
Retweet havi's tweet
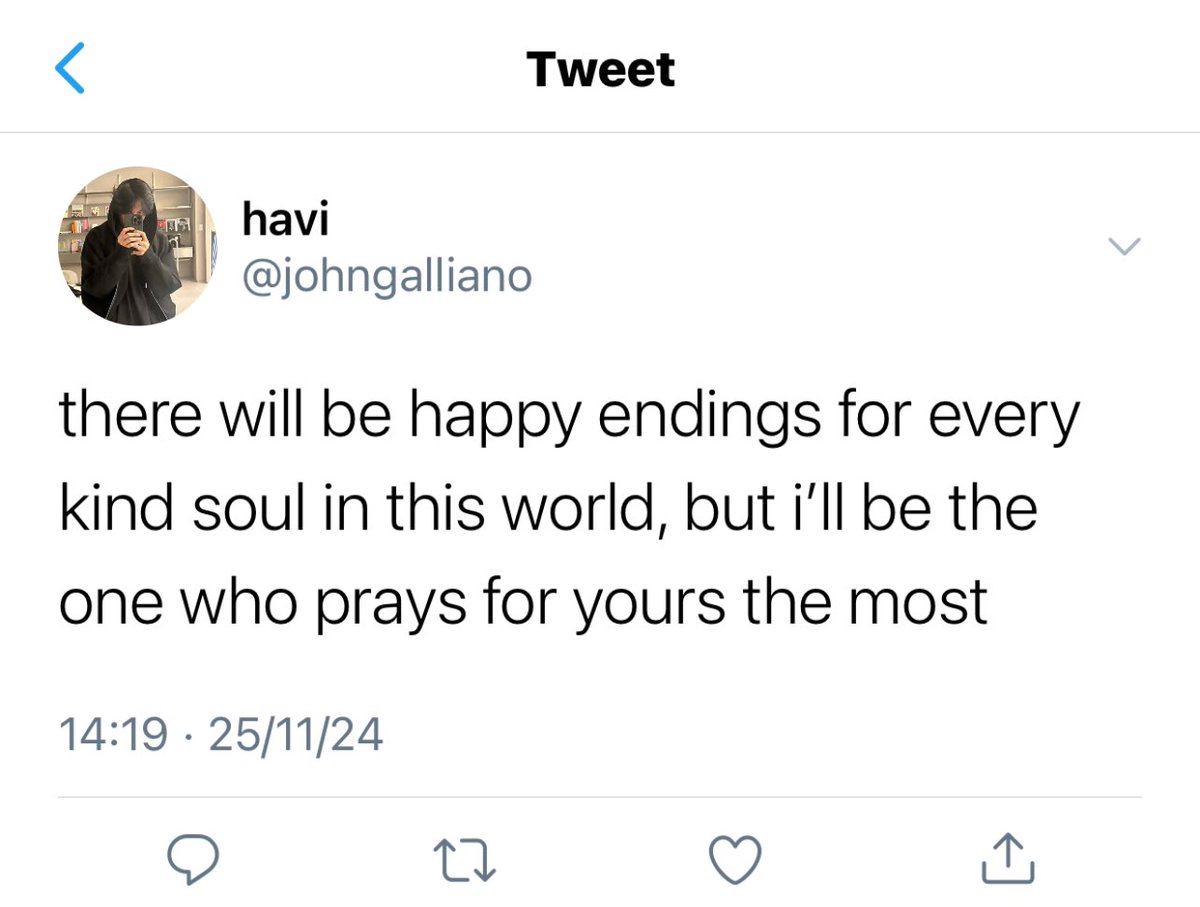pos(463,860)
